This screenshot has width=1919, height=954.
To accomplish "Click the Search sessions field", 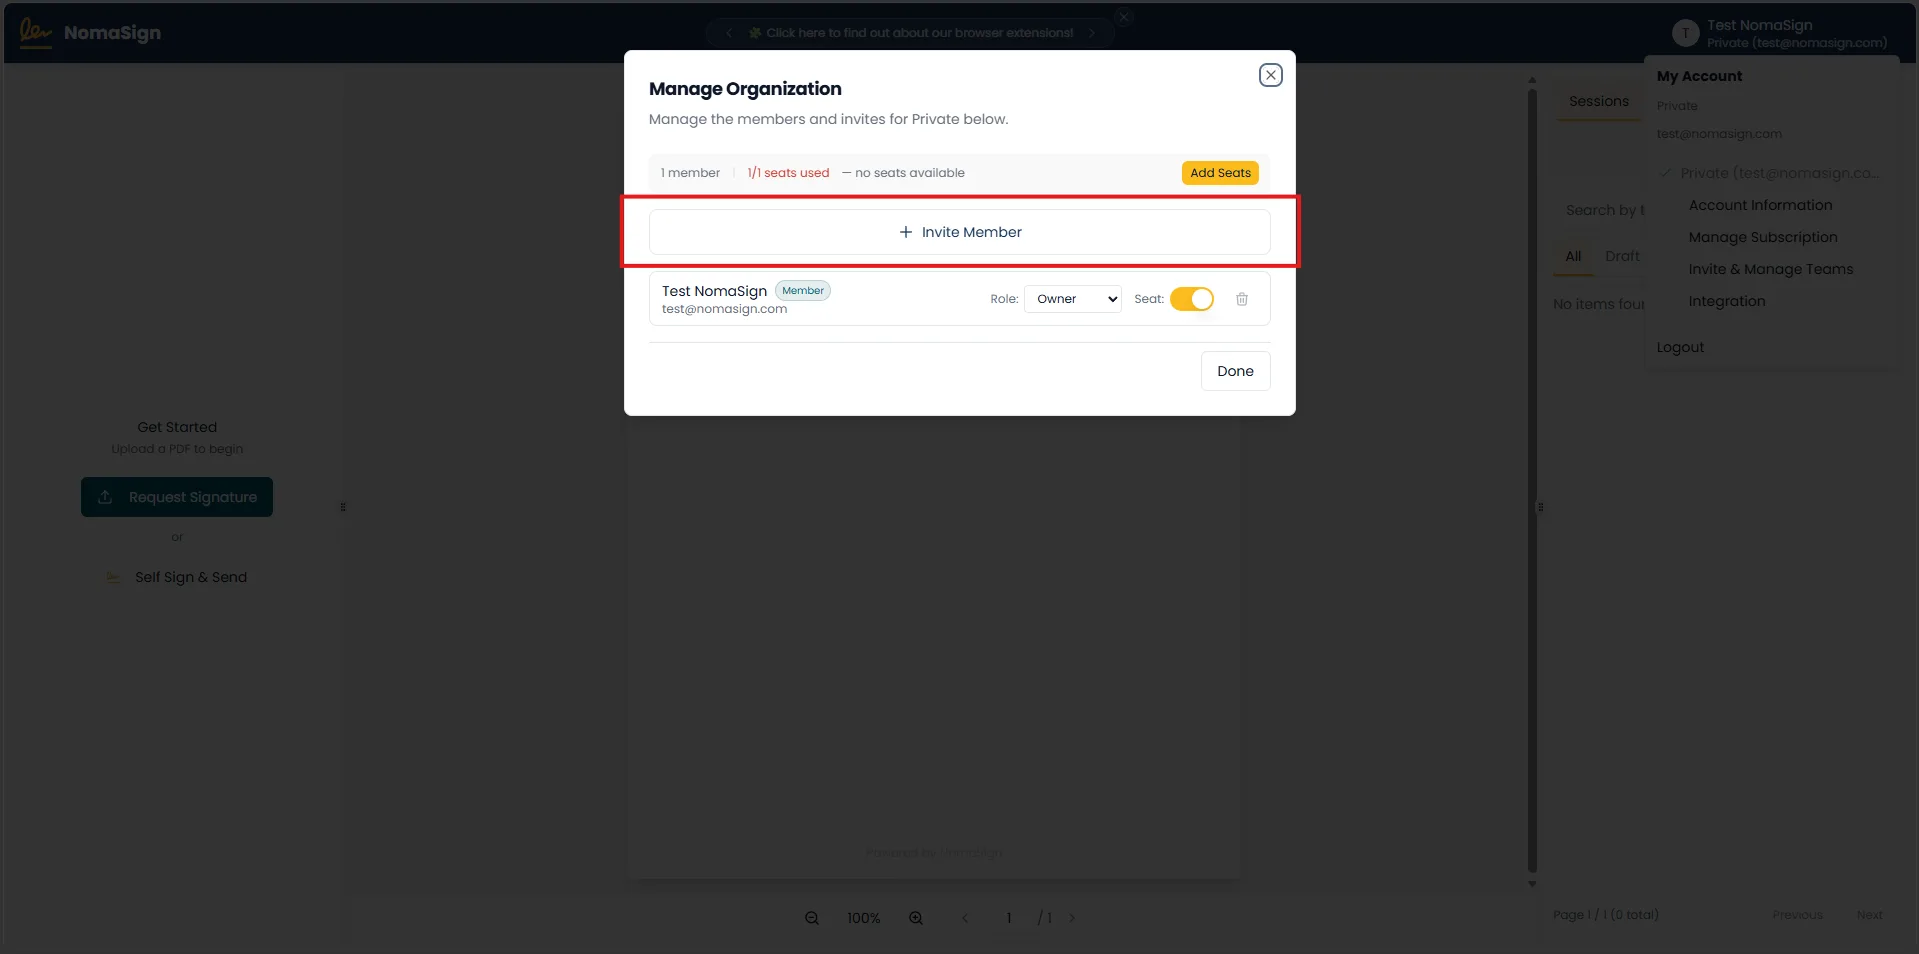I will pyautogui.click(x=1600, y=210).
